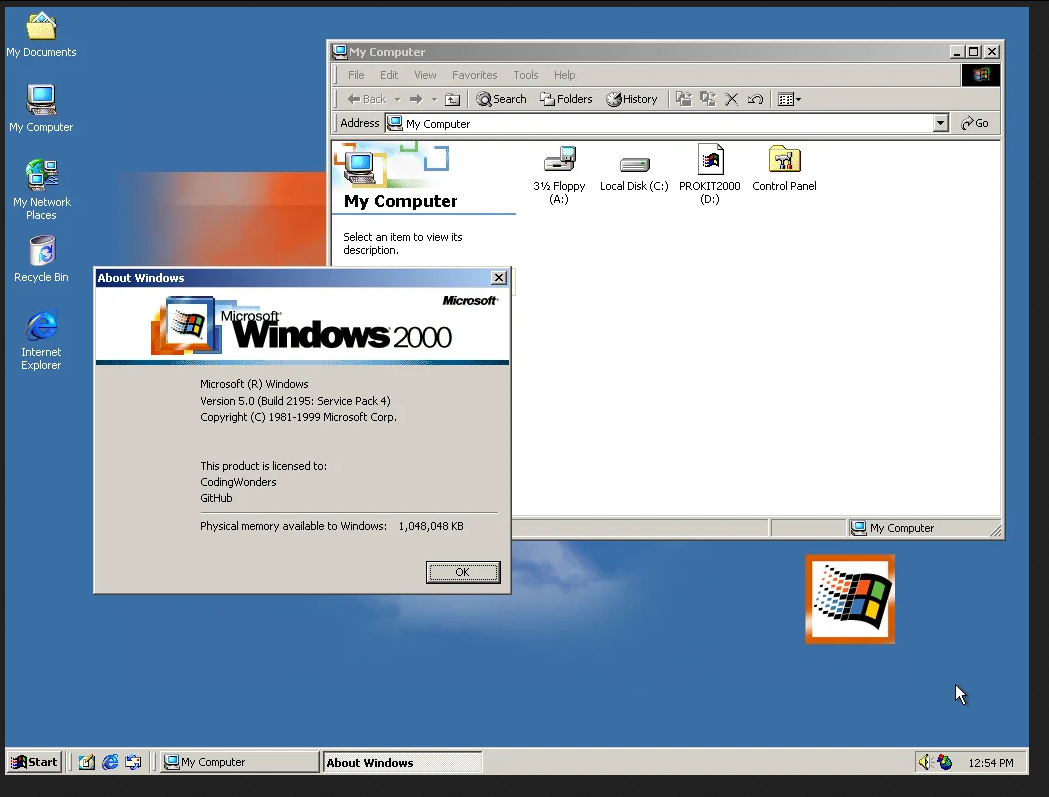Screen dimensions: 1049x797
Task: Select Internet Explorer desktop icon
Action: tap(41, 340)
